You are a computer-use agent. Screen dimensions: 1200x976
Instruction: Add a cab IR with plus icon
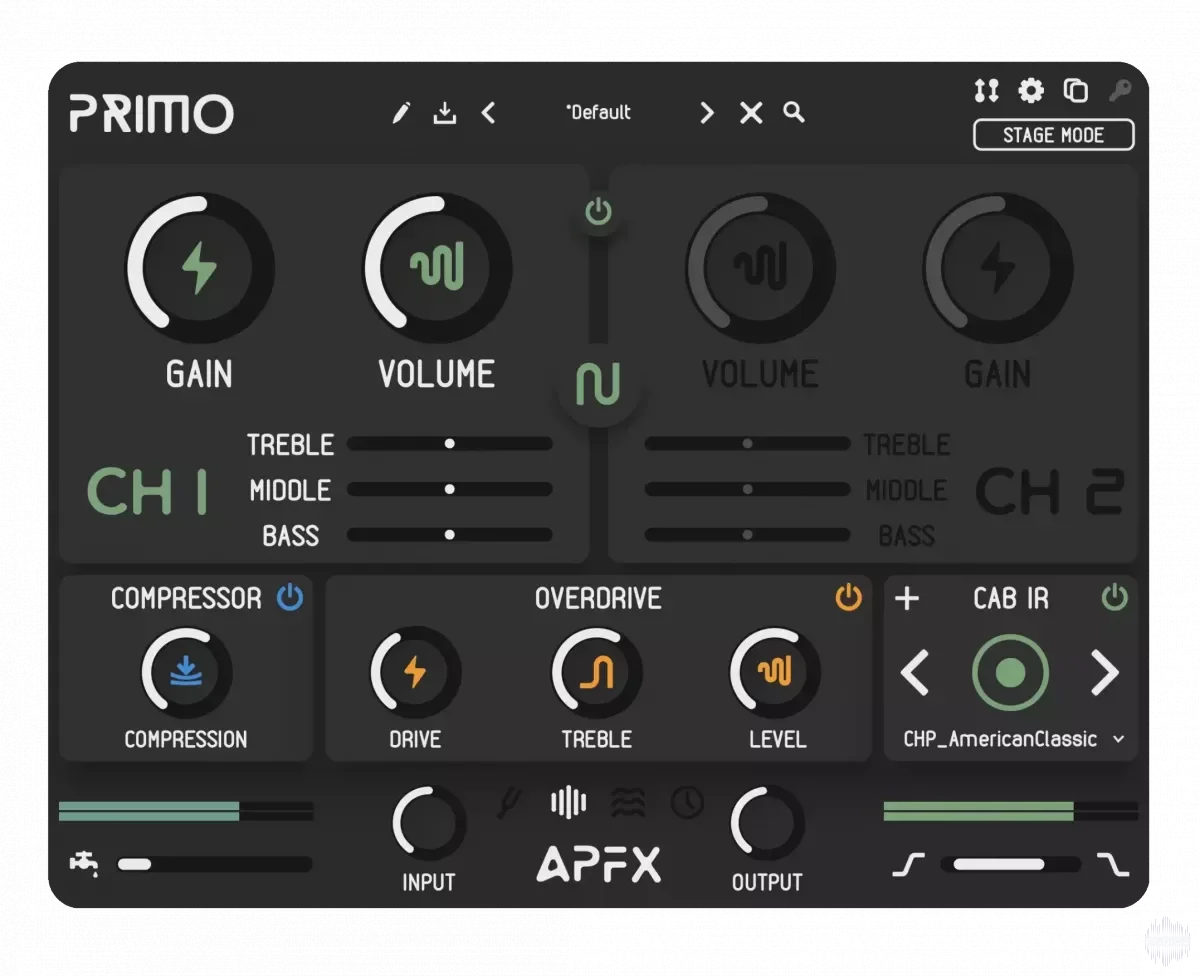(906, 598)
